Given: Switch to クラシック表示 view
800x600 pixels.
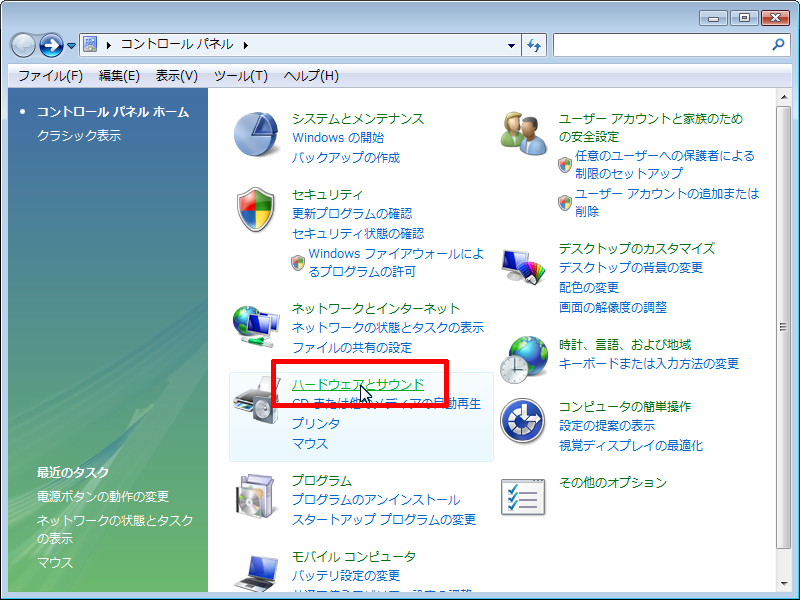Looking at the screenshot, I should coord(79,135).
